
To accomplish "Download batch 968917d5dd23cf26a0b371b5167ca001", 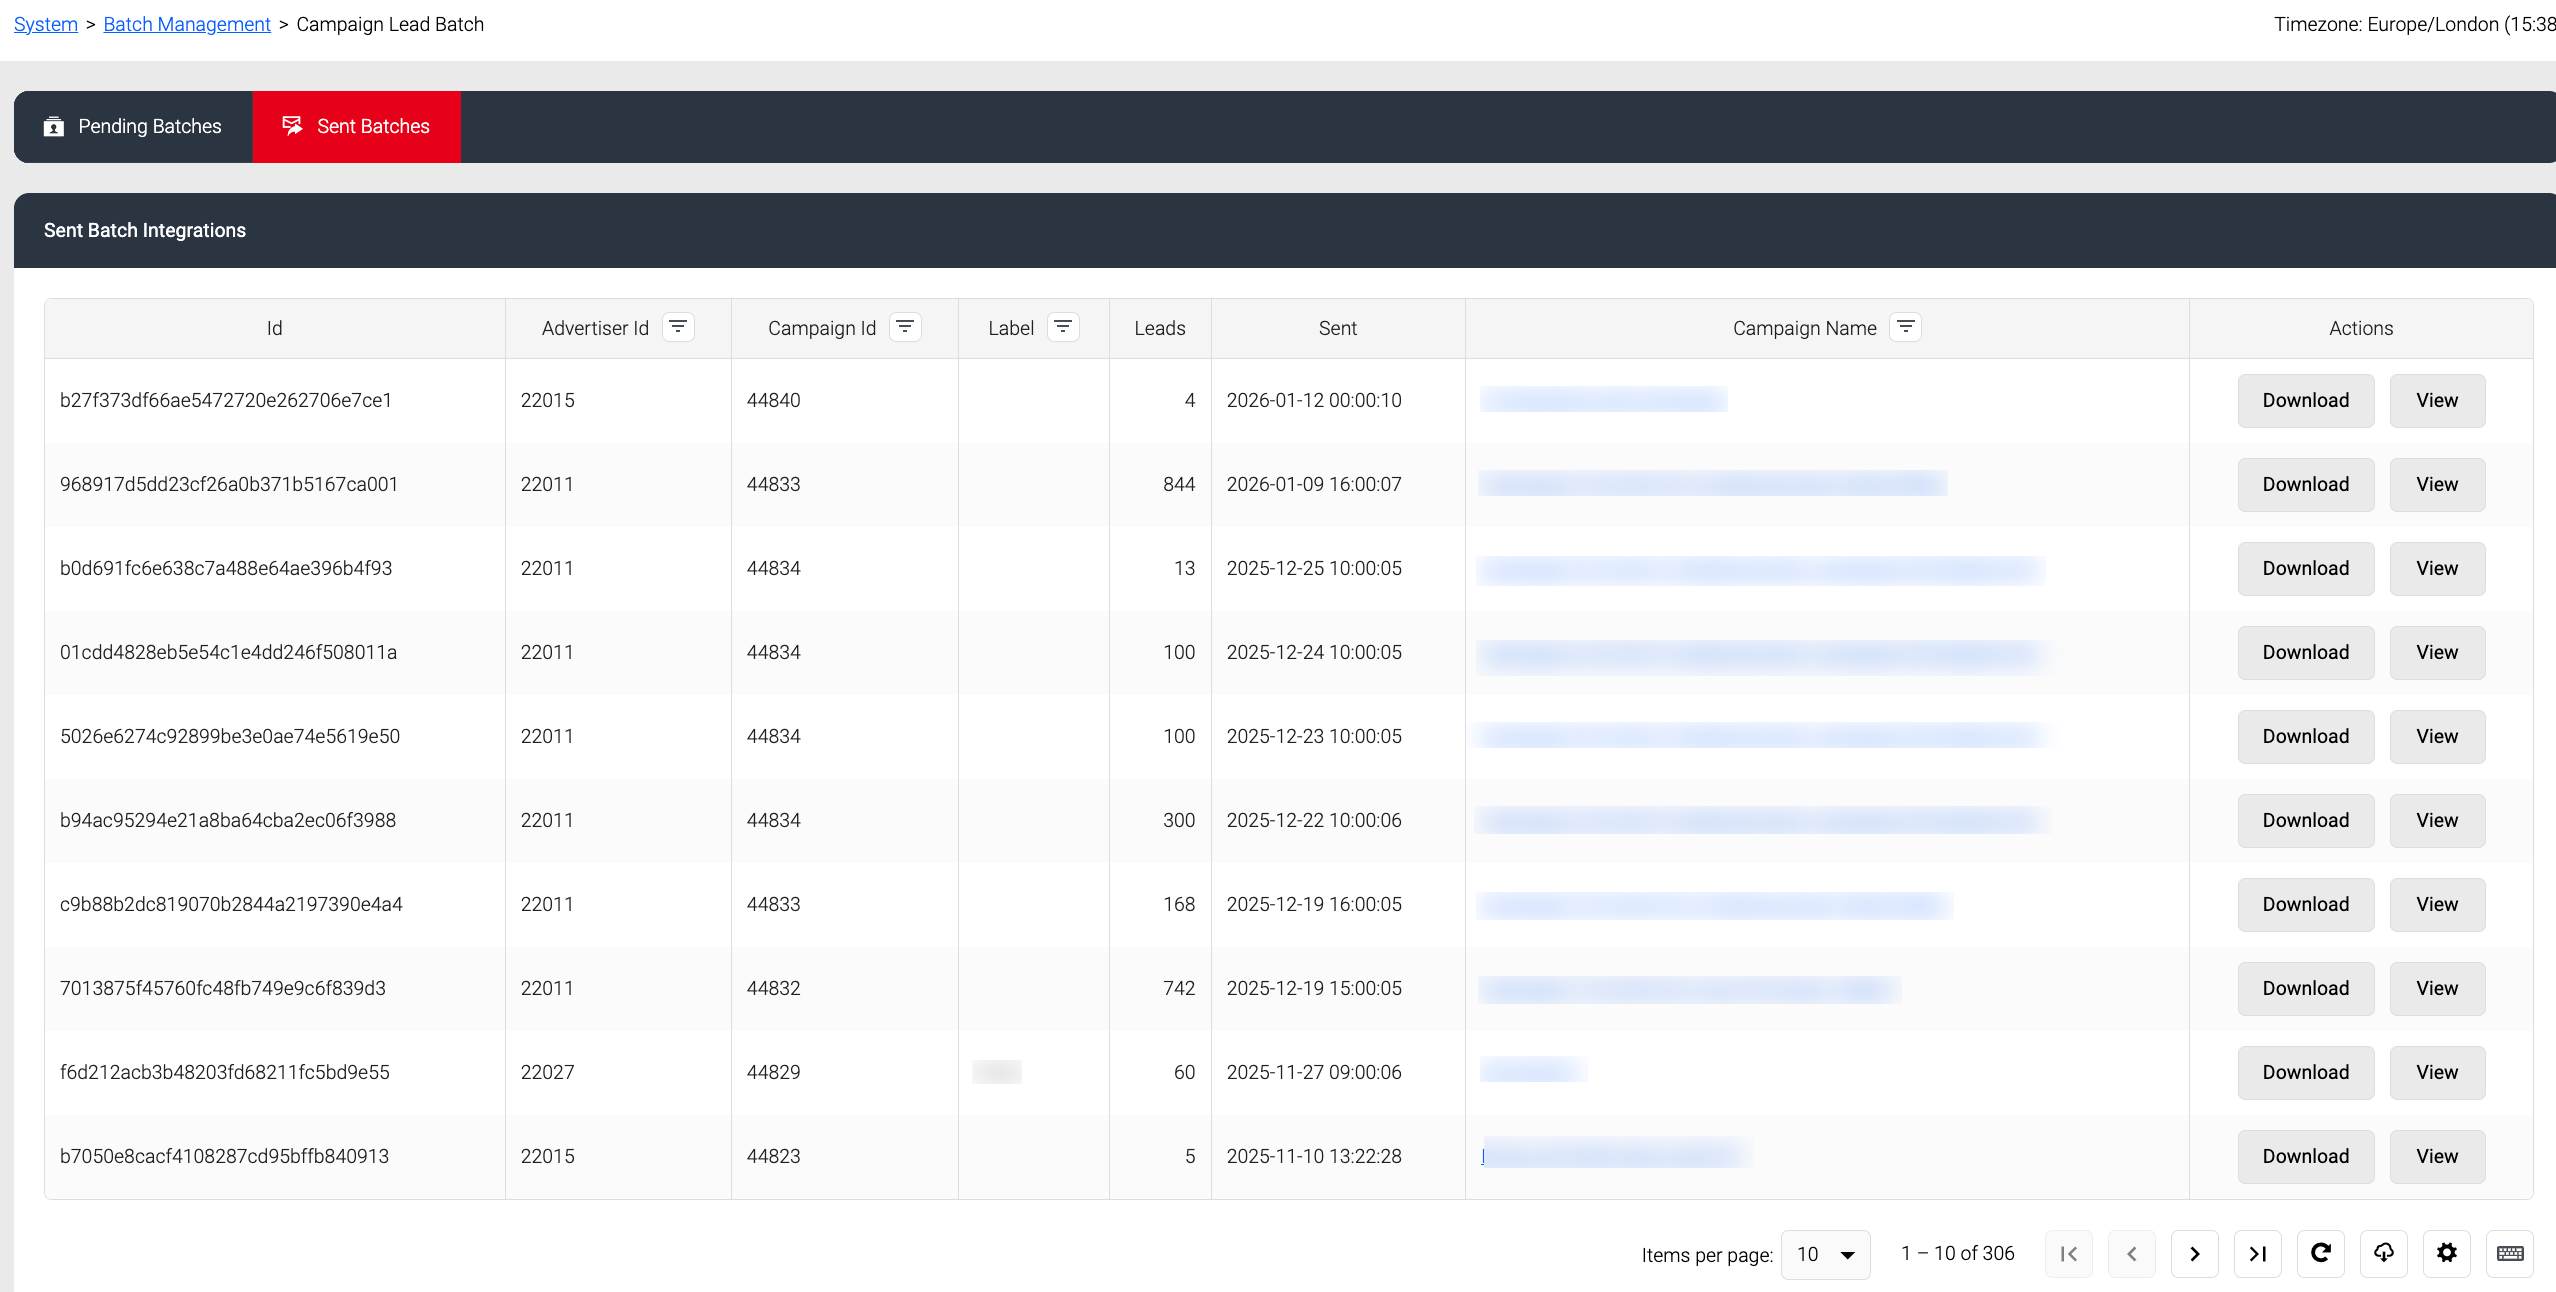I will click(2306, 485).
